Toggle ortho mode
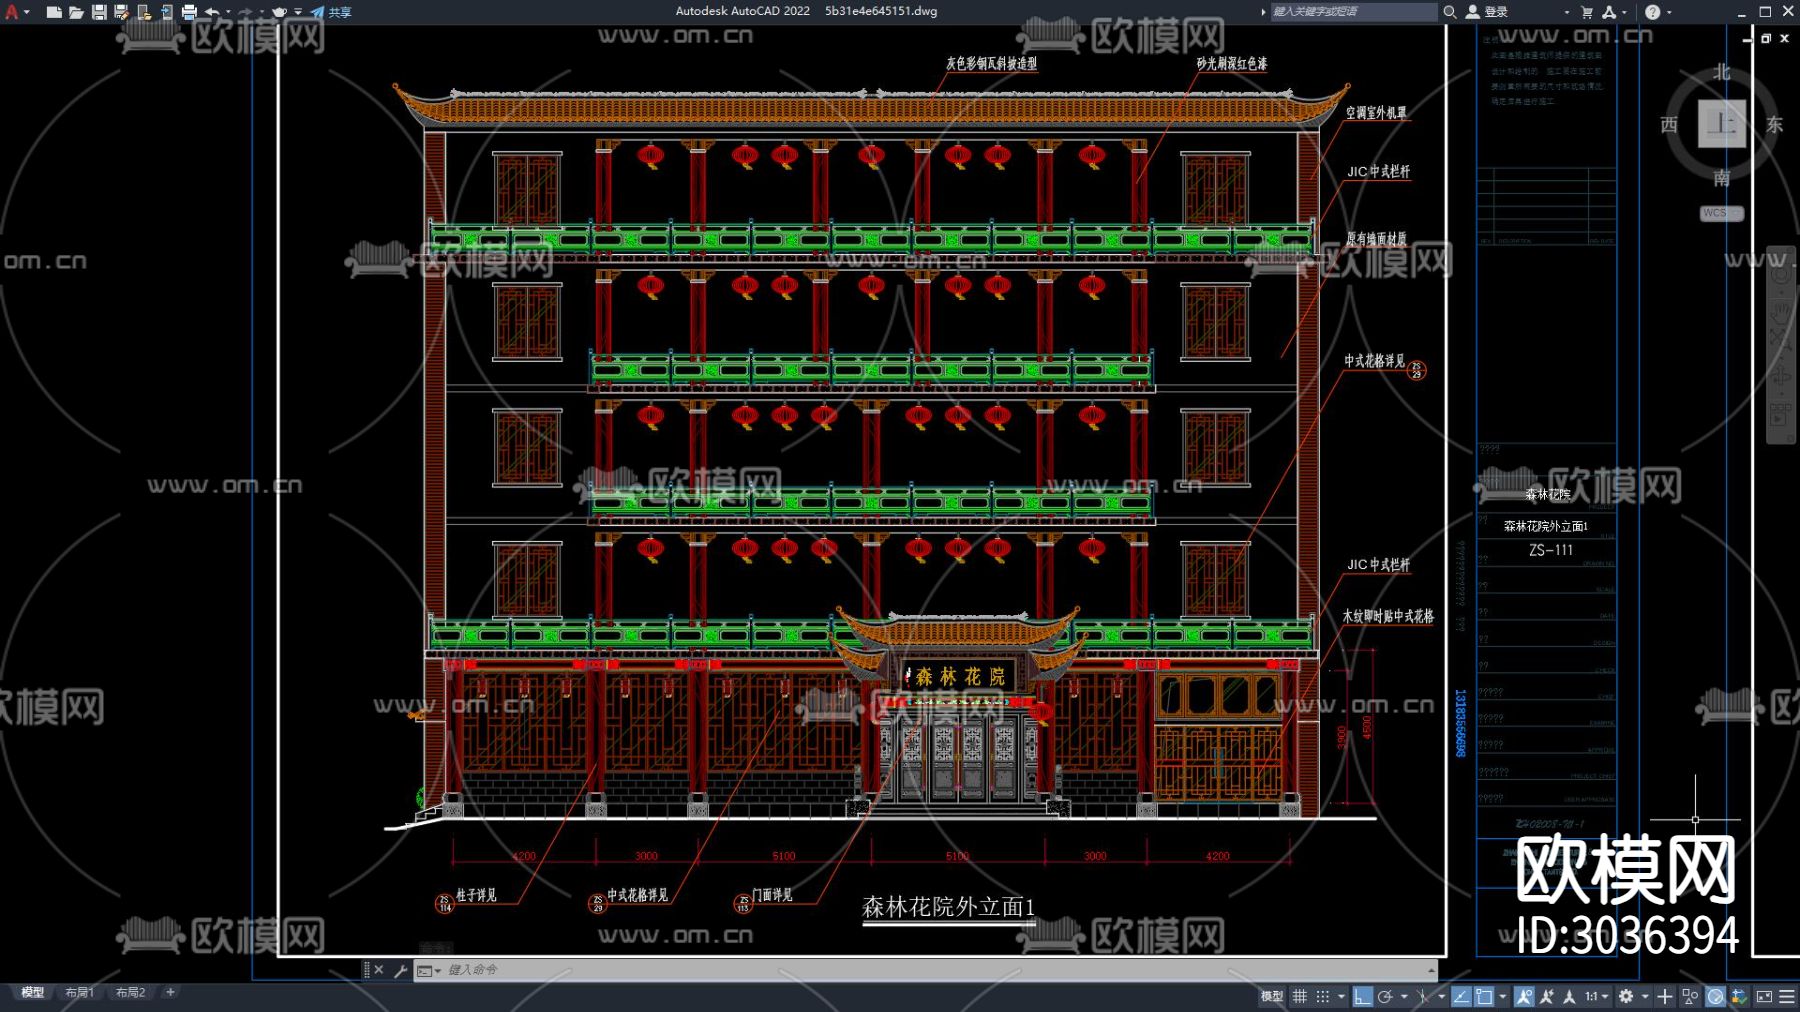 coord(1362,996)
